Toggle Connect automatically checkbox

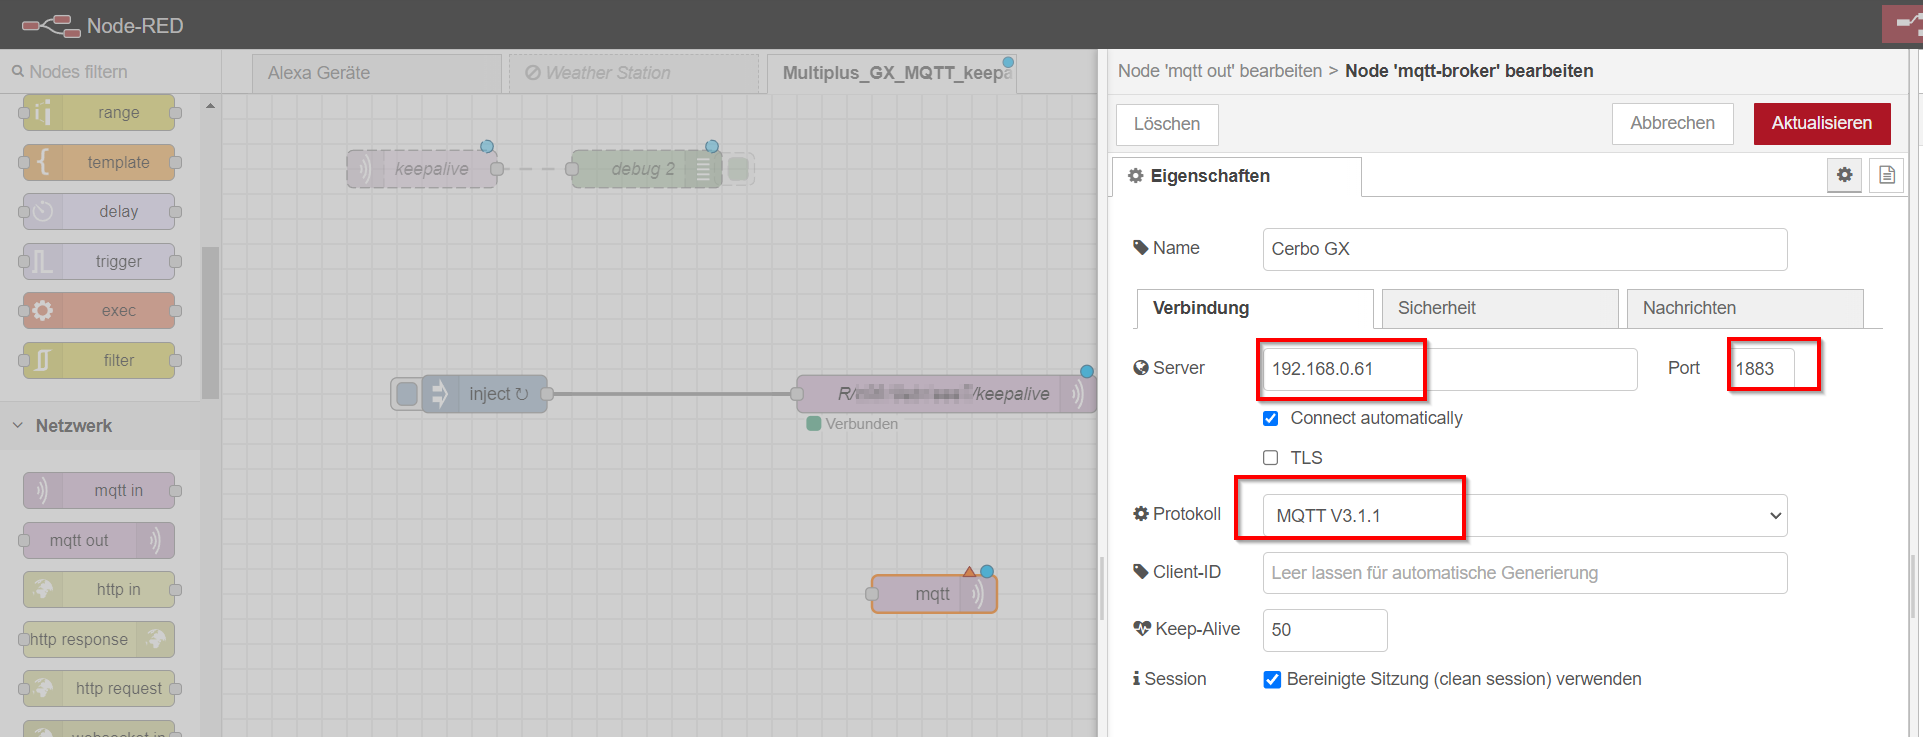point(1270,418)
